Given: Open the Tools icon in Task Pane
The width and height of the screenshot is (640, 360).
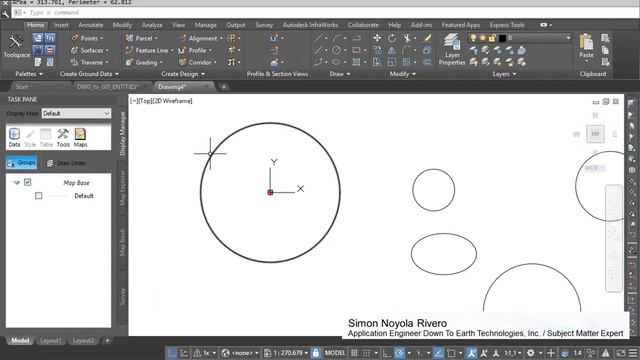Looking at the screenshot, I should coord(63,138).
